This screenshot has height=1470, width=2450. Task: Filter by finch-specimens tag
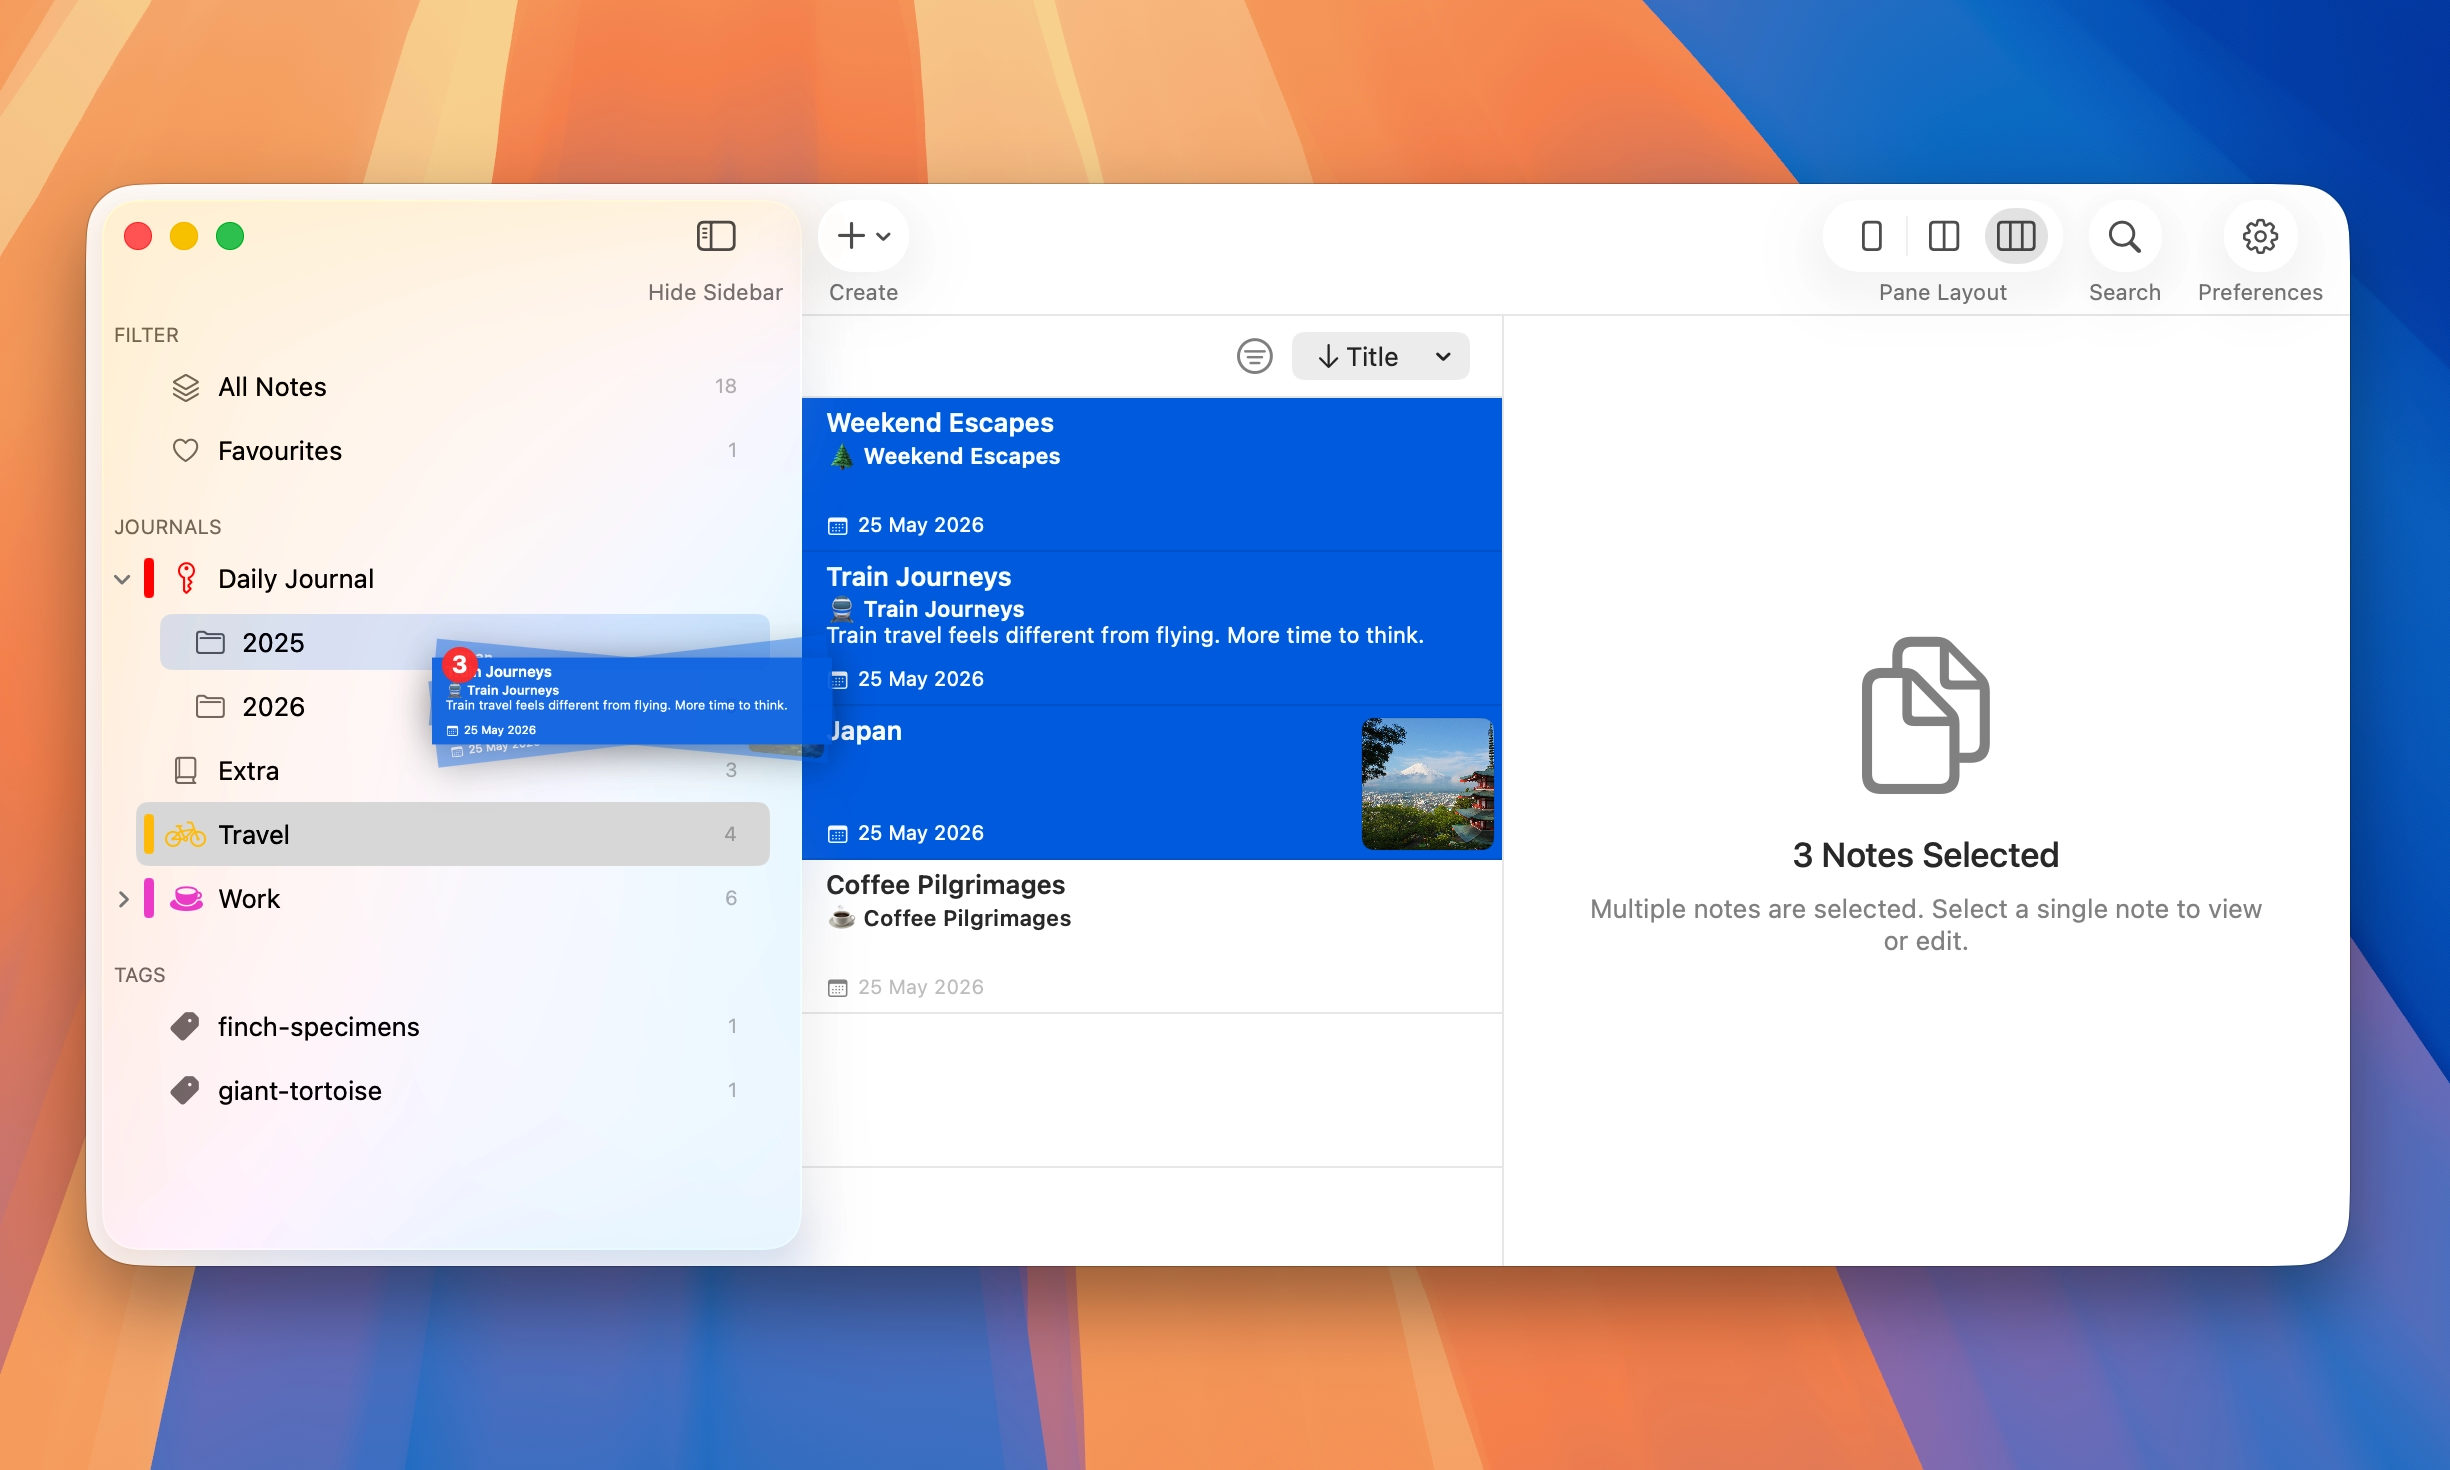(453, 1027)
